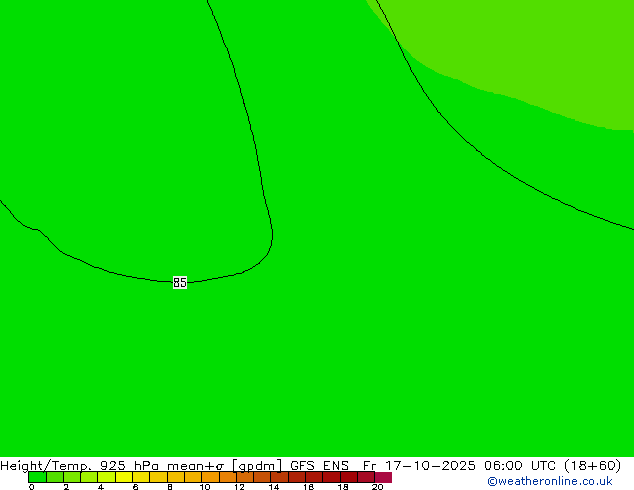
Task: Click the legend tick label '20'
Action: click(377, 487)
